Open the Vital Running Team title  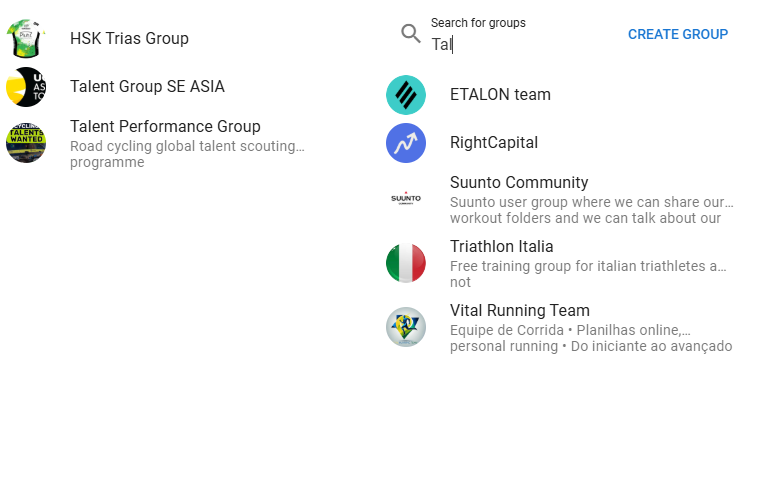point(519,311)
